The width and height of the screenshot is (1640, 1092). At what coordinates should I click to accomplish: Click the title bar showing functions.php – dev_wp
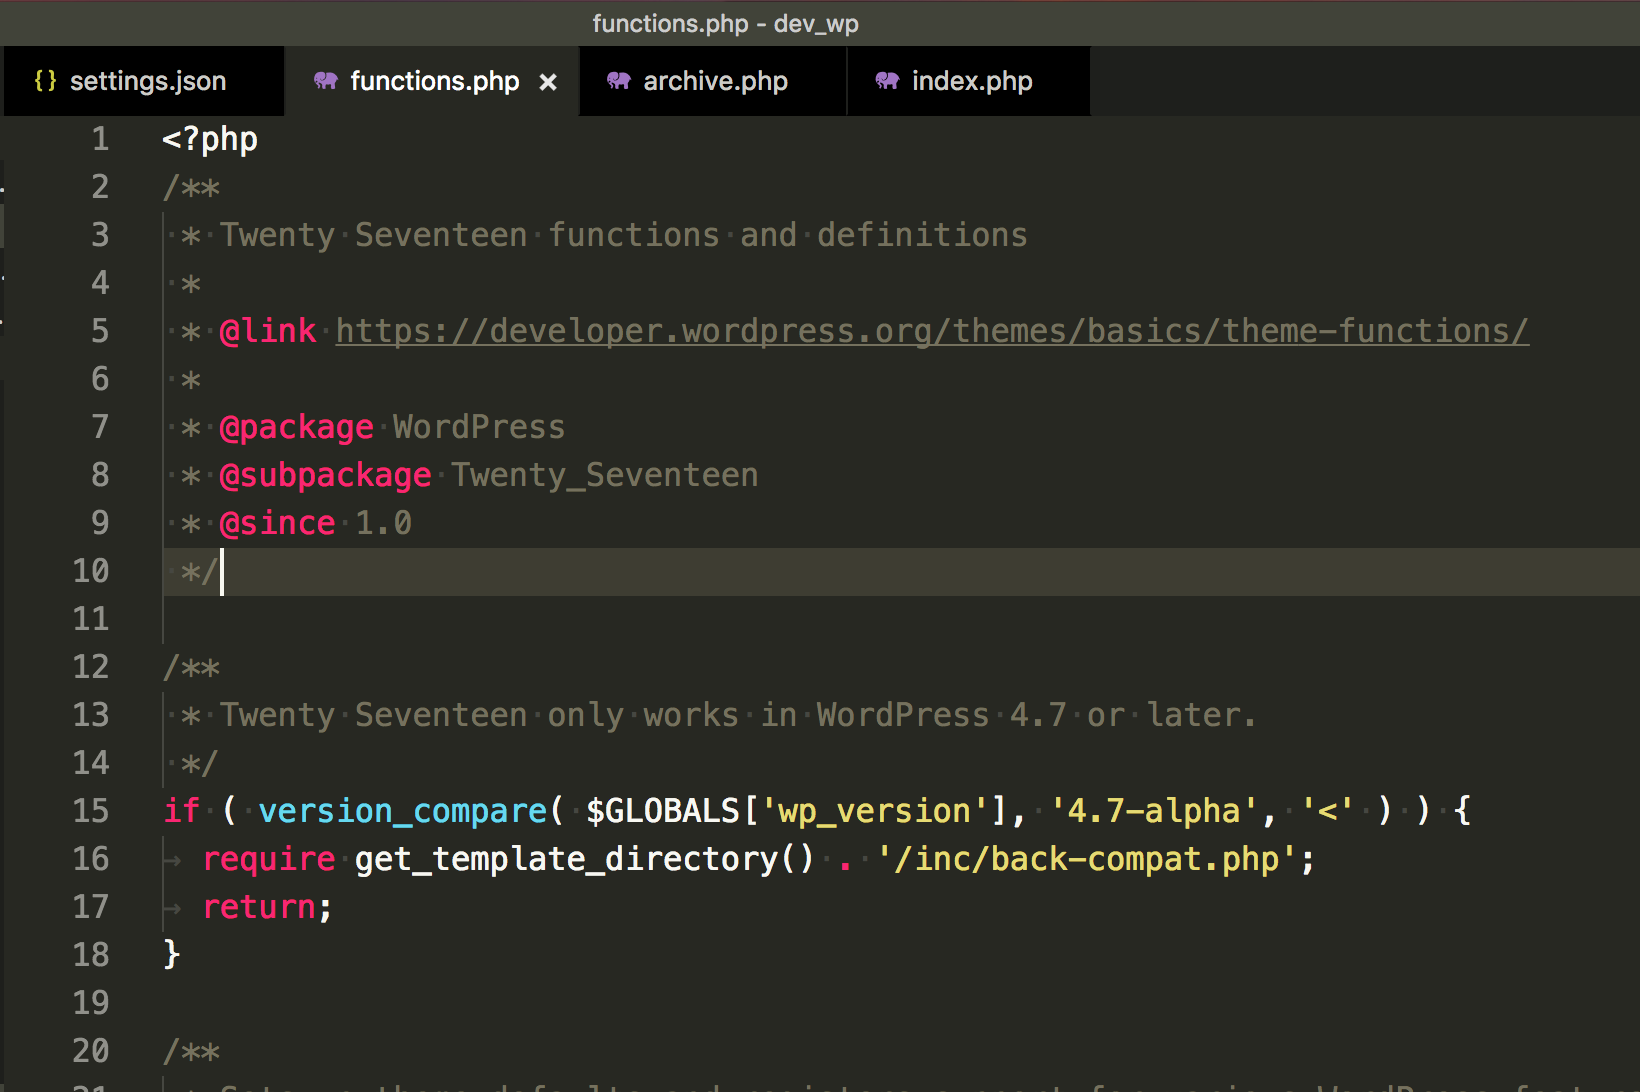725,23
